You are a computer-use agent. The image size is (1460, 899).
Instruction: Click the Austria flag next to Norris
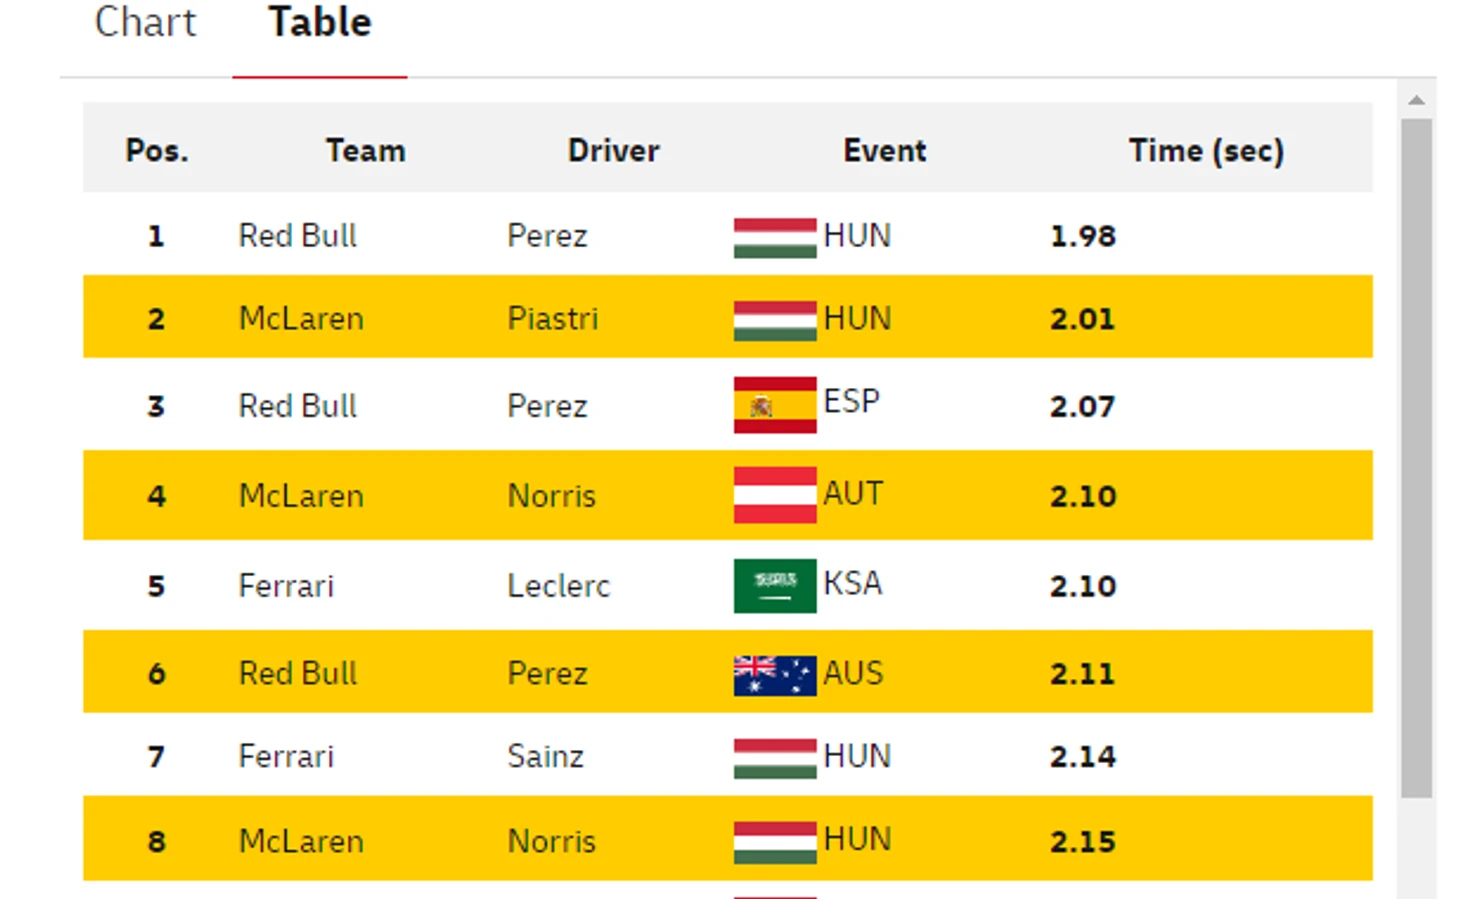click(775, 495)
